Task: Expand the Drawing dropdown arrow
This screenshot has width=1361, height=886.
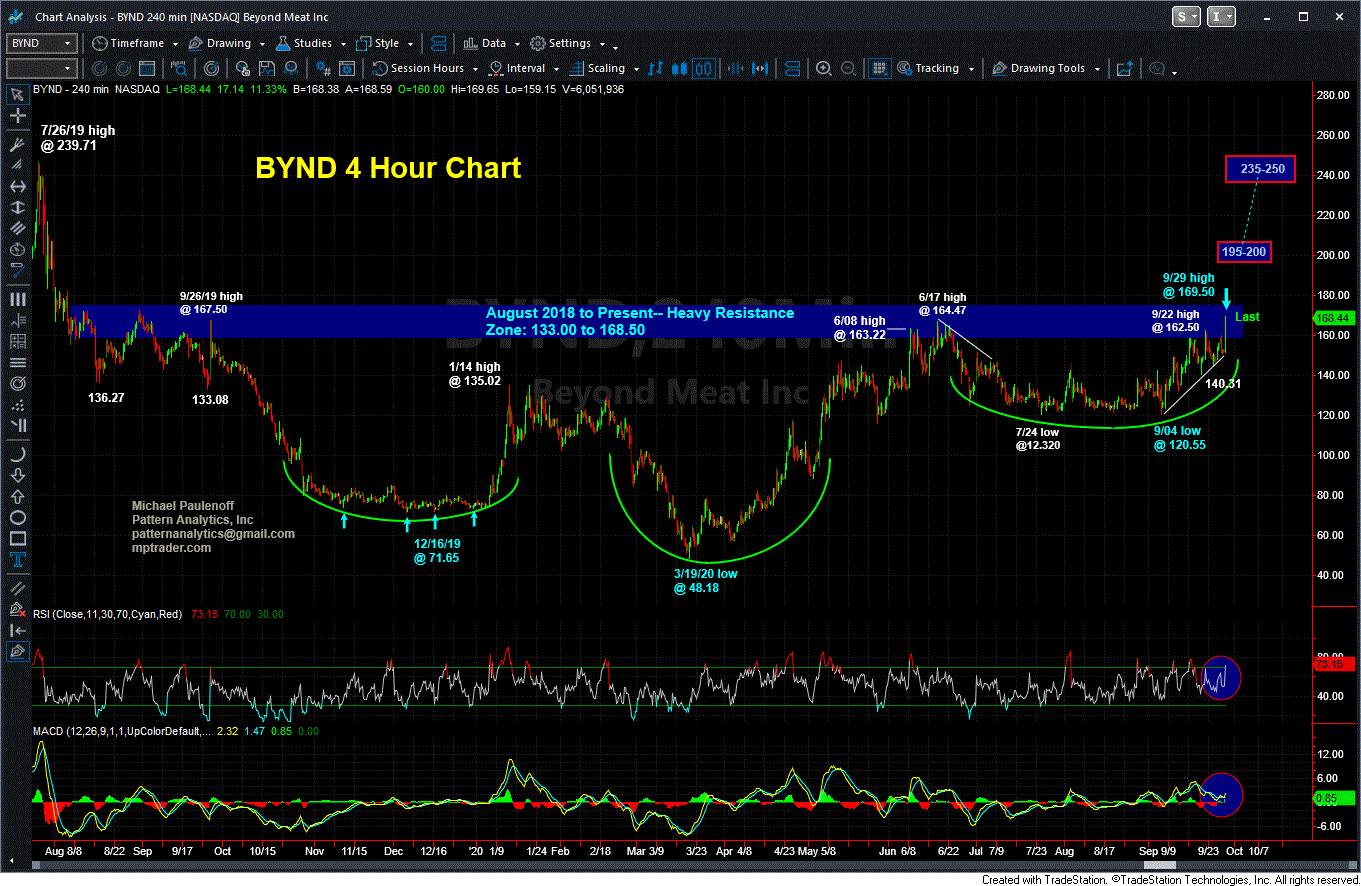Action: point(261,44)
